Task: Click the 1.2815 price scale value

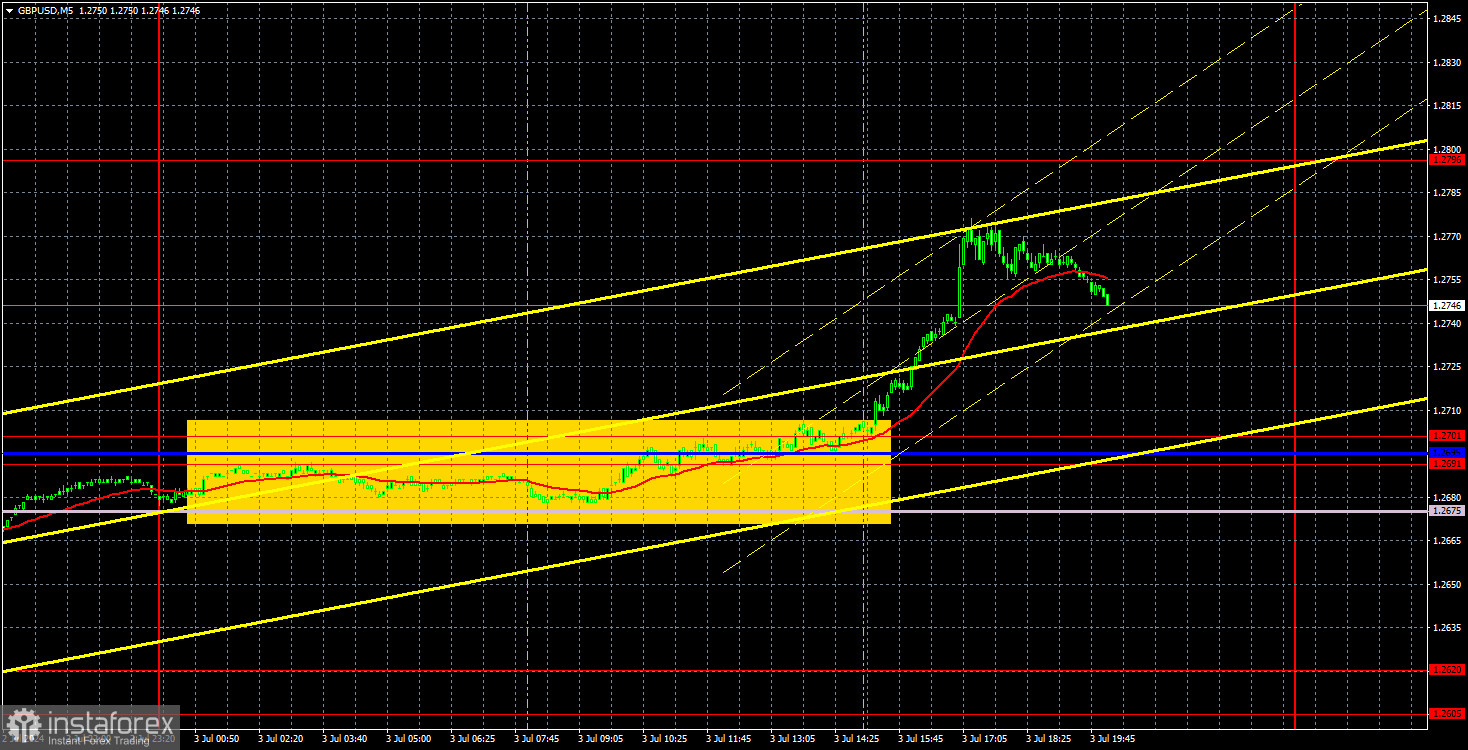Action: [x=1447, y=106]
